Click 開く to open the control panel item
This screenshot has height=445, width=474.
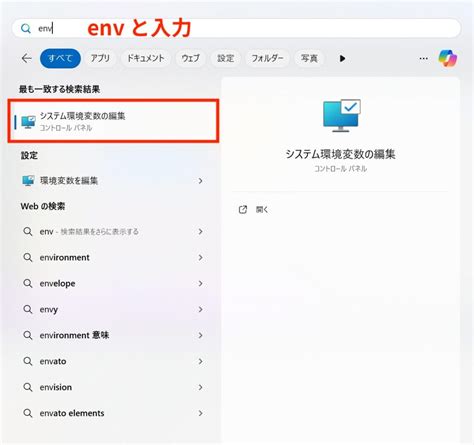(262, 210)
